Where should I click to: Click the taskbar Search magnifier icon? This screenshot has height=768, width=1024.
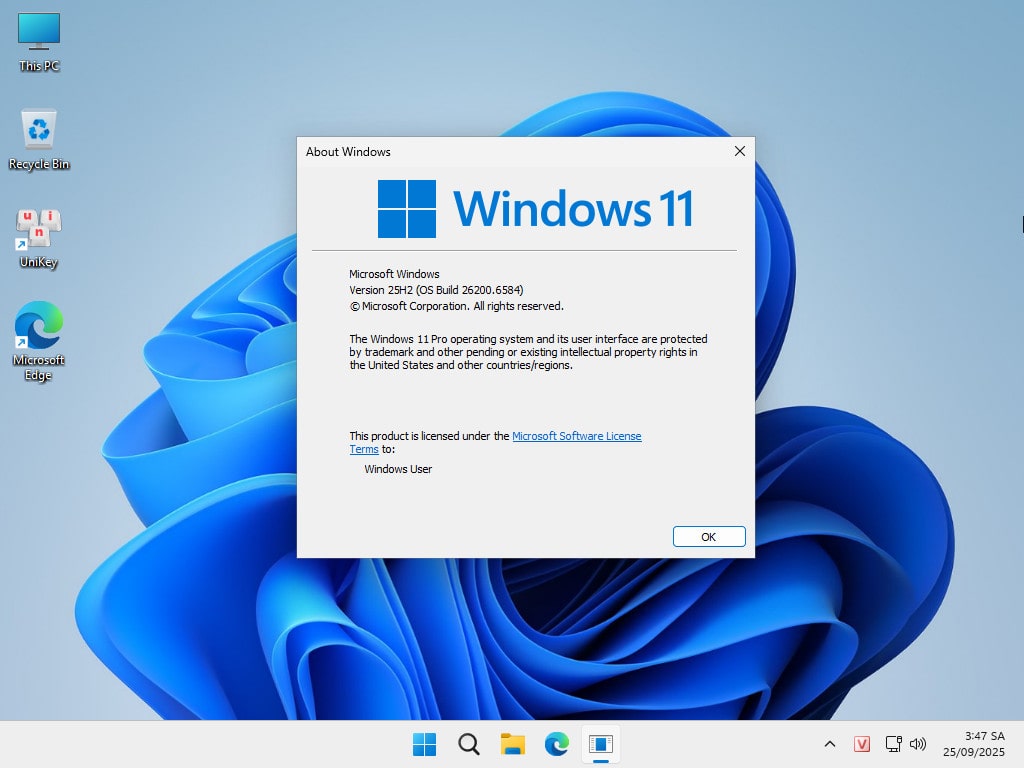tap(468, 744)
